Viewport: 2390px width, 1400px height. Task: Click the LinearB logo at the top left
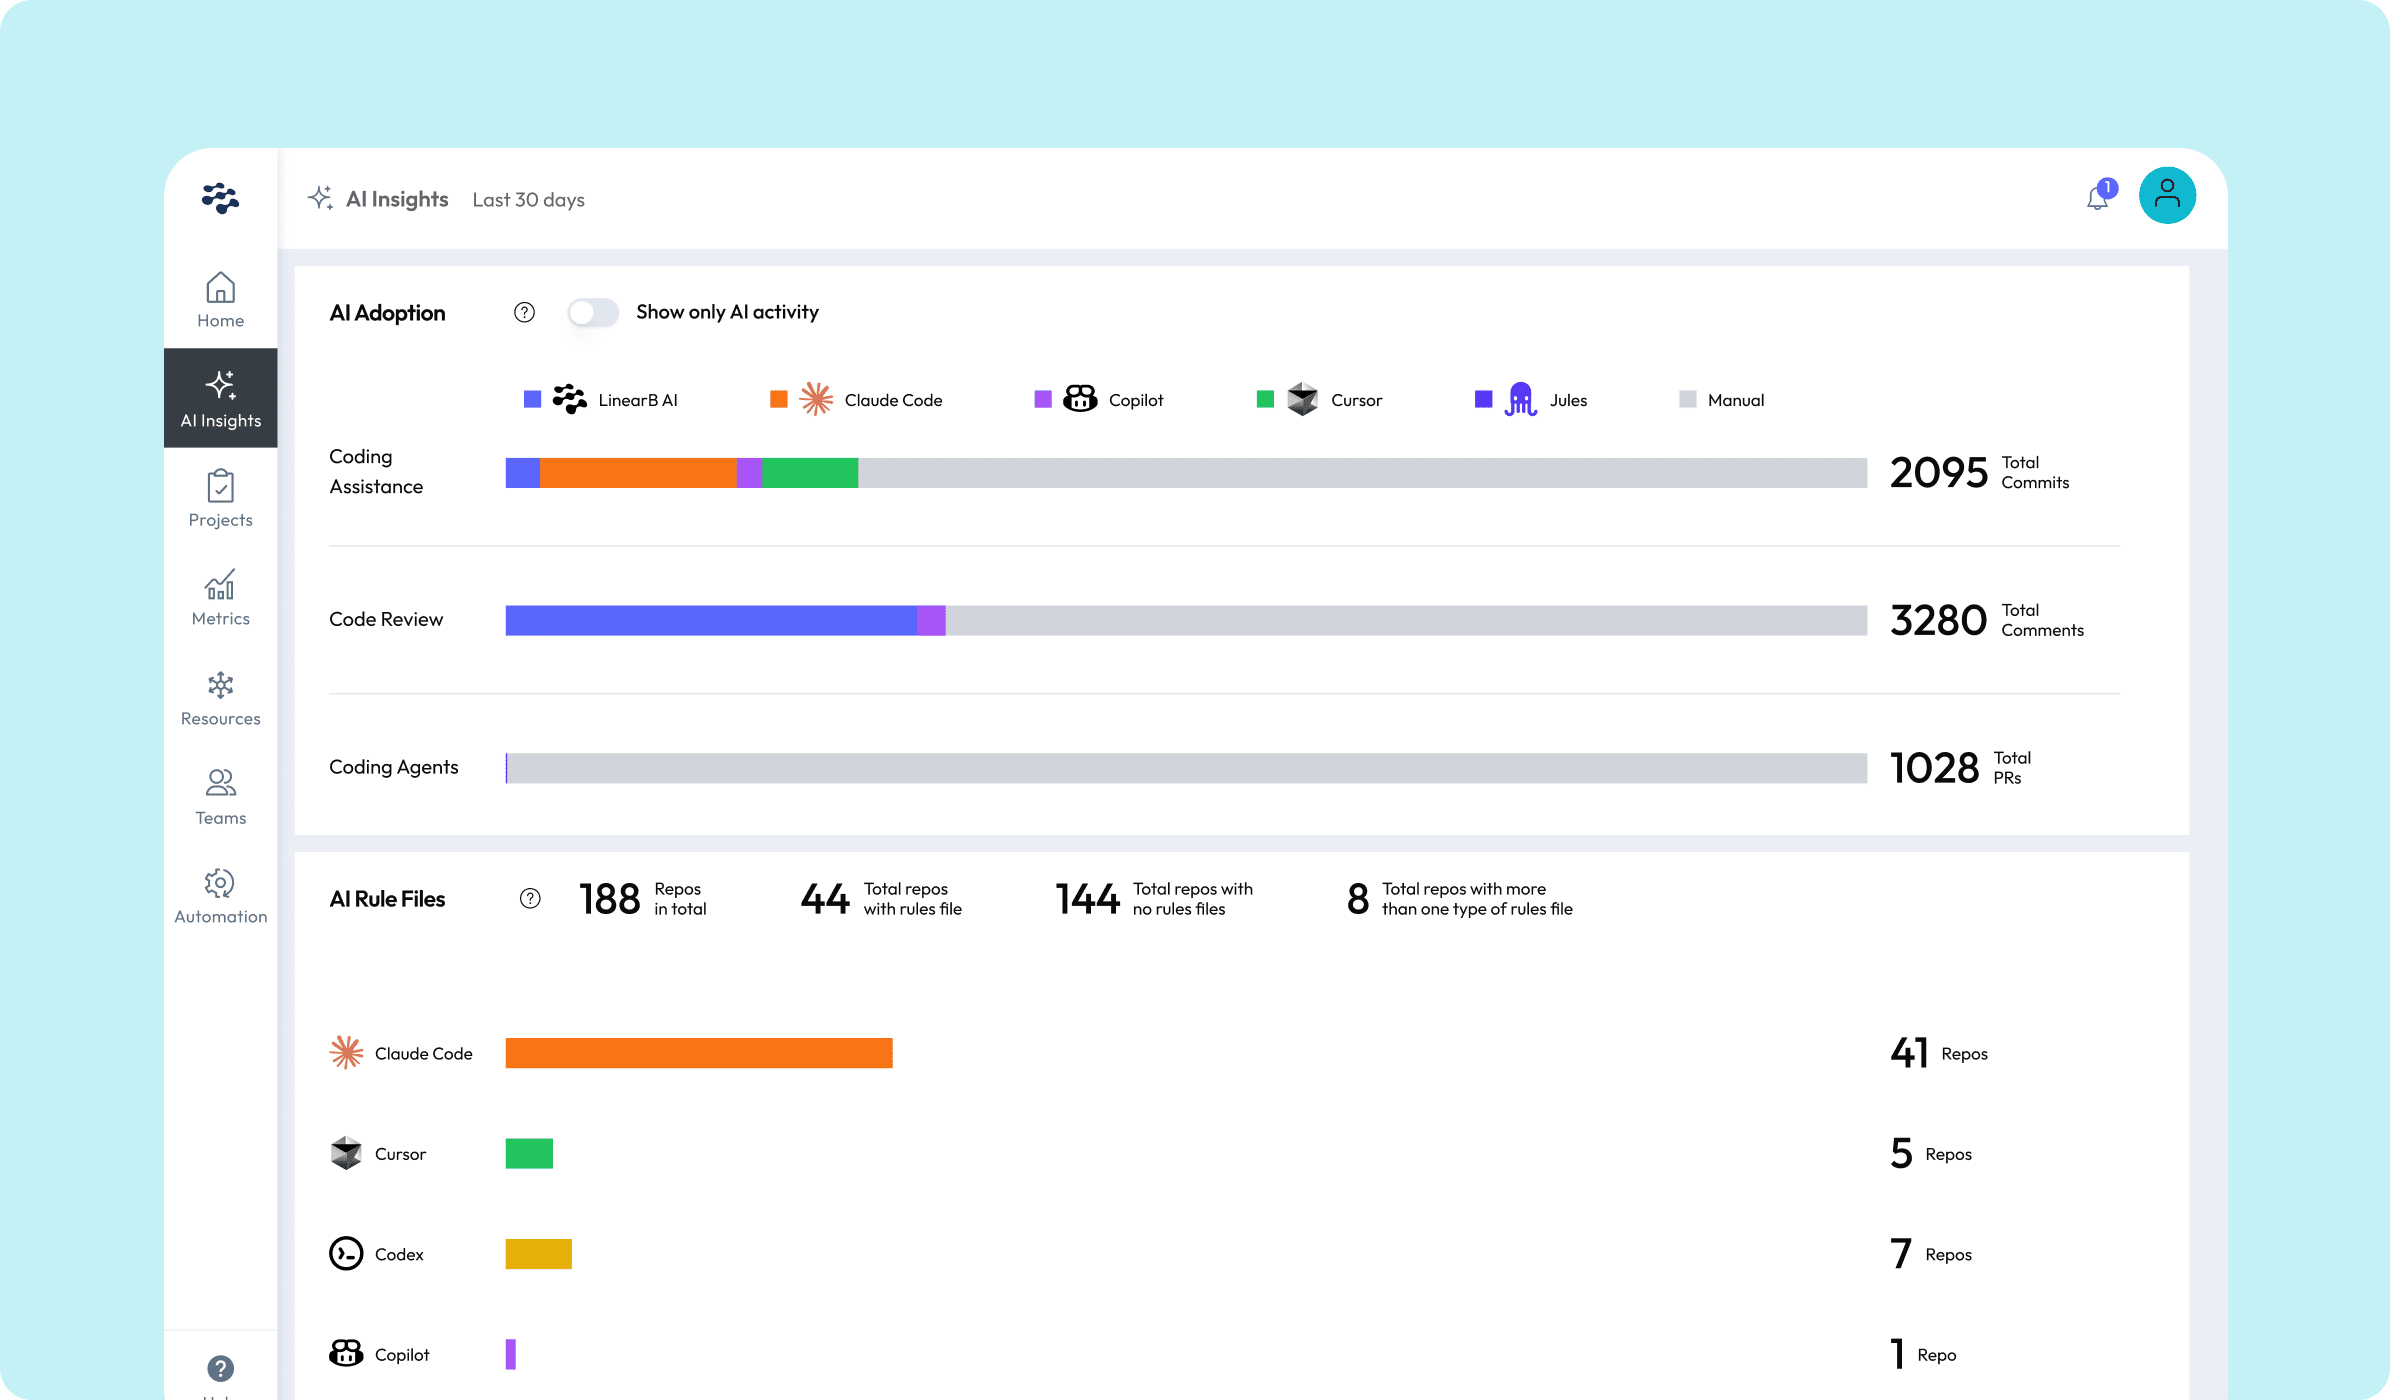point(220,199)
